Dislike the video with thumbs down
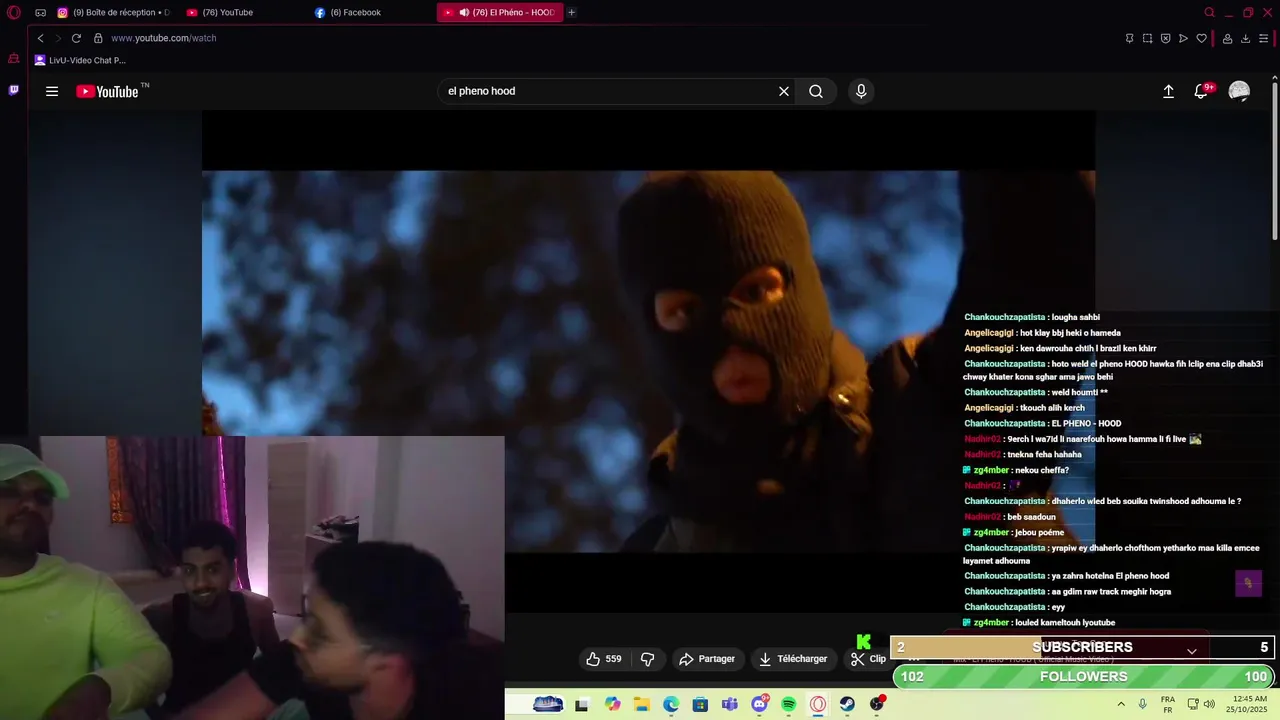The image size is (1280, 720). click(x=647, y=659)
